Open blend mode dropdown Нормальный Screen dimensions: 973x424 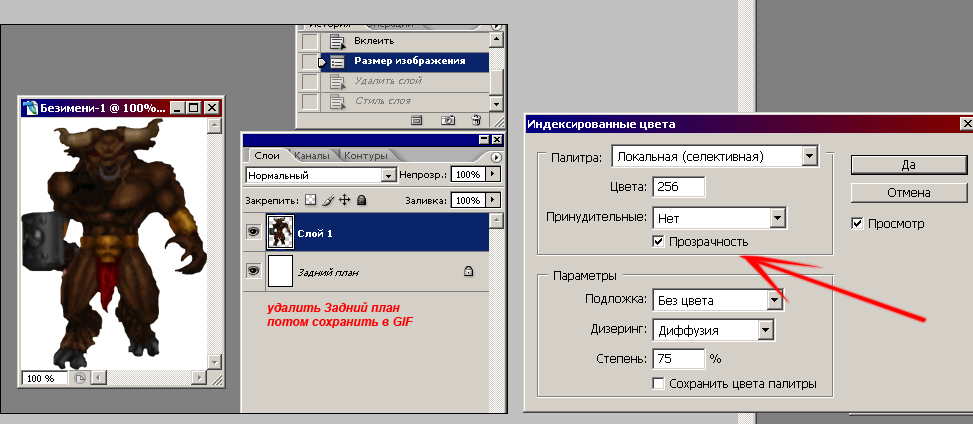tap(389, 176)
